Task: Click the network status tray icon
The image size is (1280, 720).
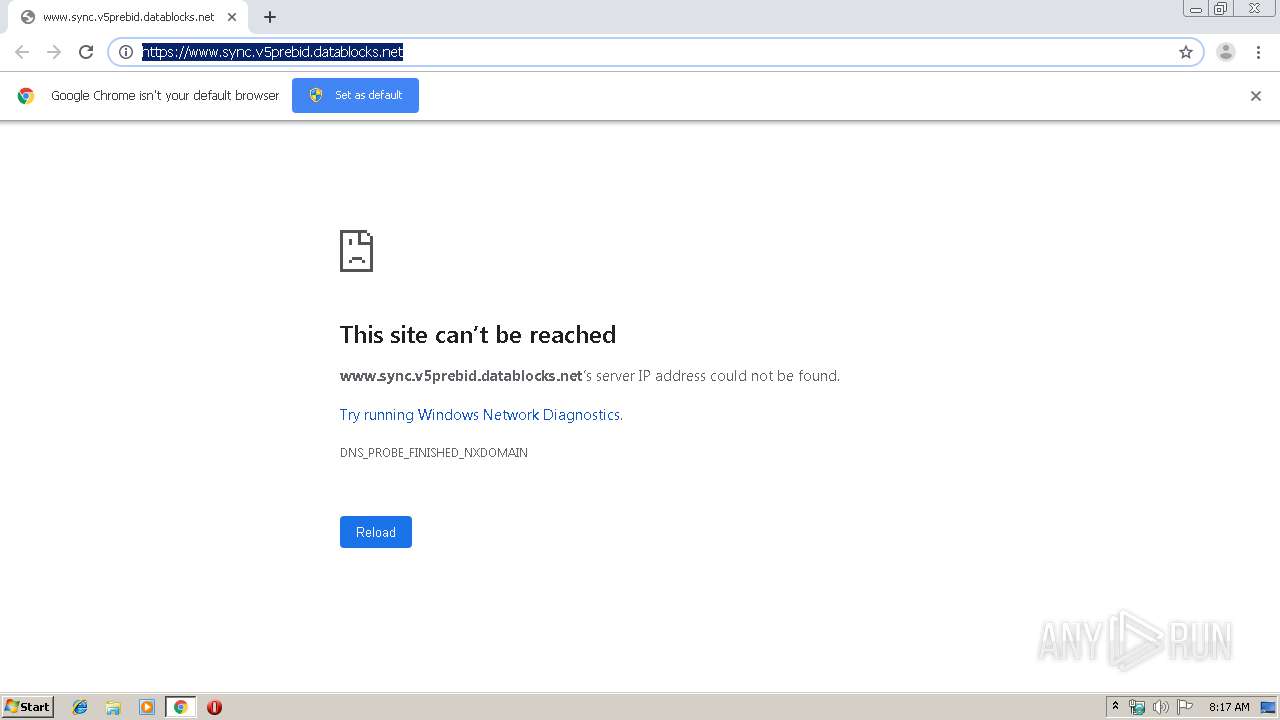Action: pyautogui.click(x=1137, y=707)
